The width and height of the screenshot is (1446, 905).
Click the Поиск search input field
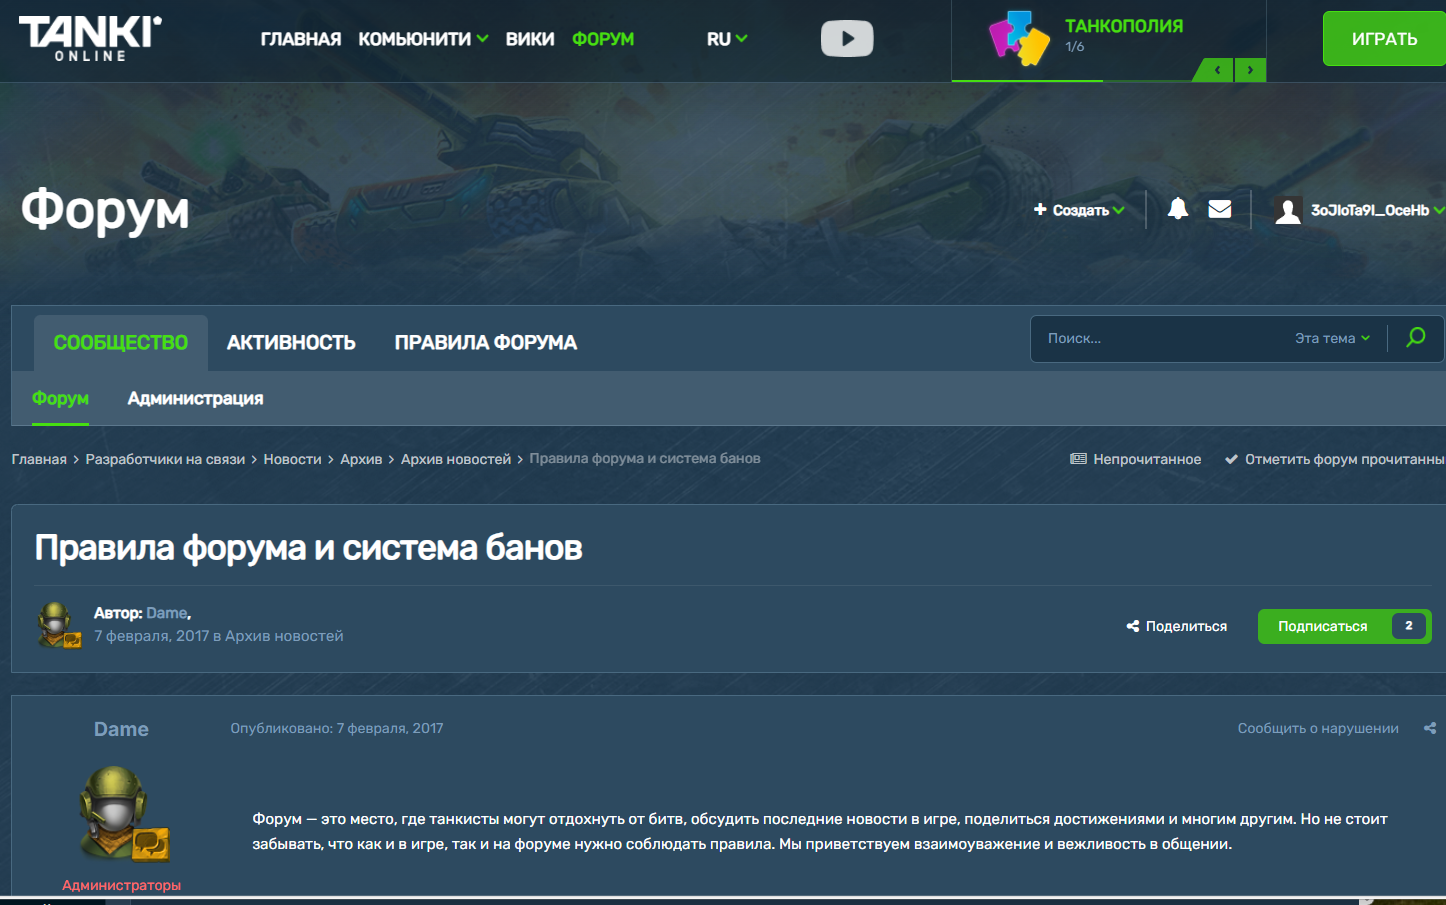1160,338
